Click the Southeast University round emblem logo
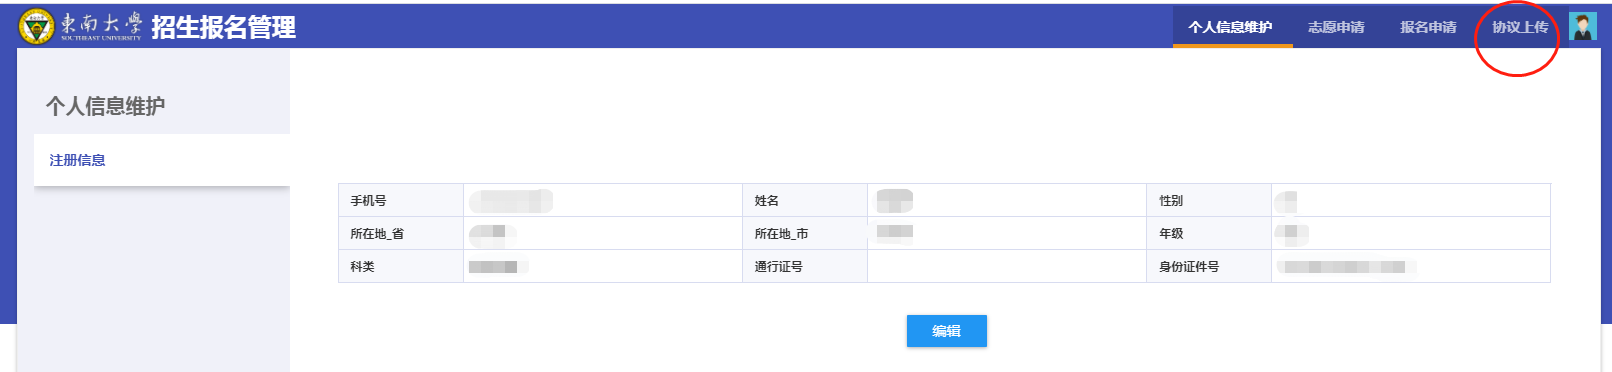The width and height of the screenshot is (1612, 372). point(36,26)
